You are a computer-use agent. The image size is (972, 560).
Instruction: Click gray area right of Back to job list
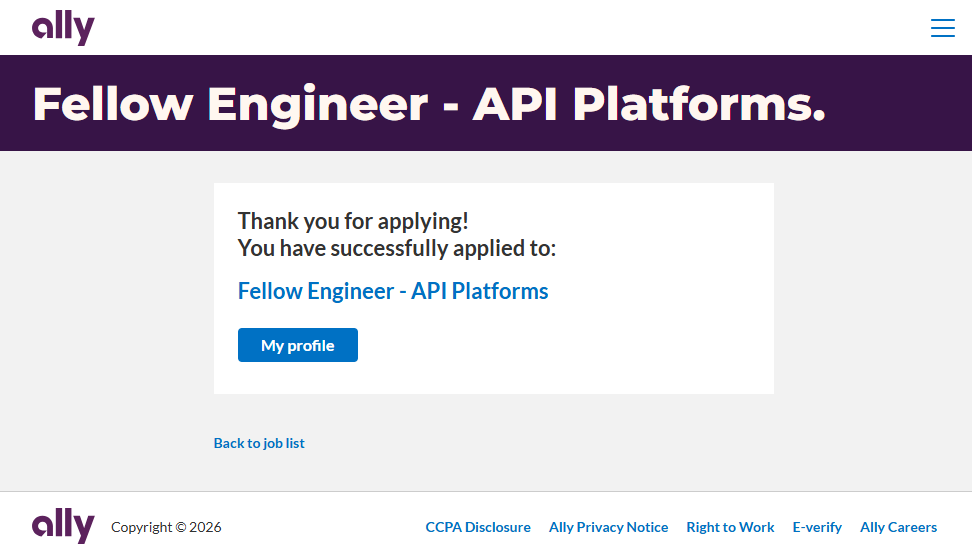(x=600, y=443)
